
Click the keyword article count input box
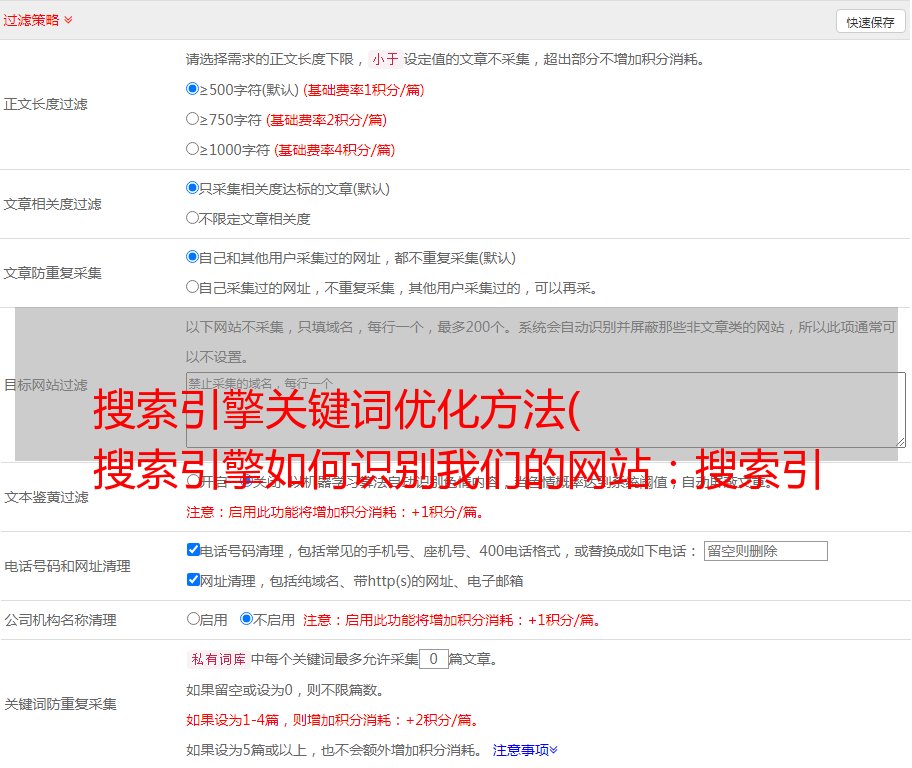pyautogui.click(x=433, y=659)
